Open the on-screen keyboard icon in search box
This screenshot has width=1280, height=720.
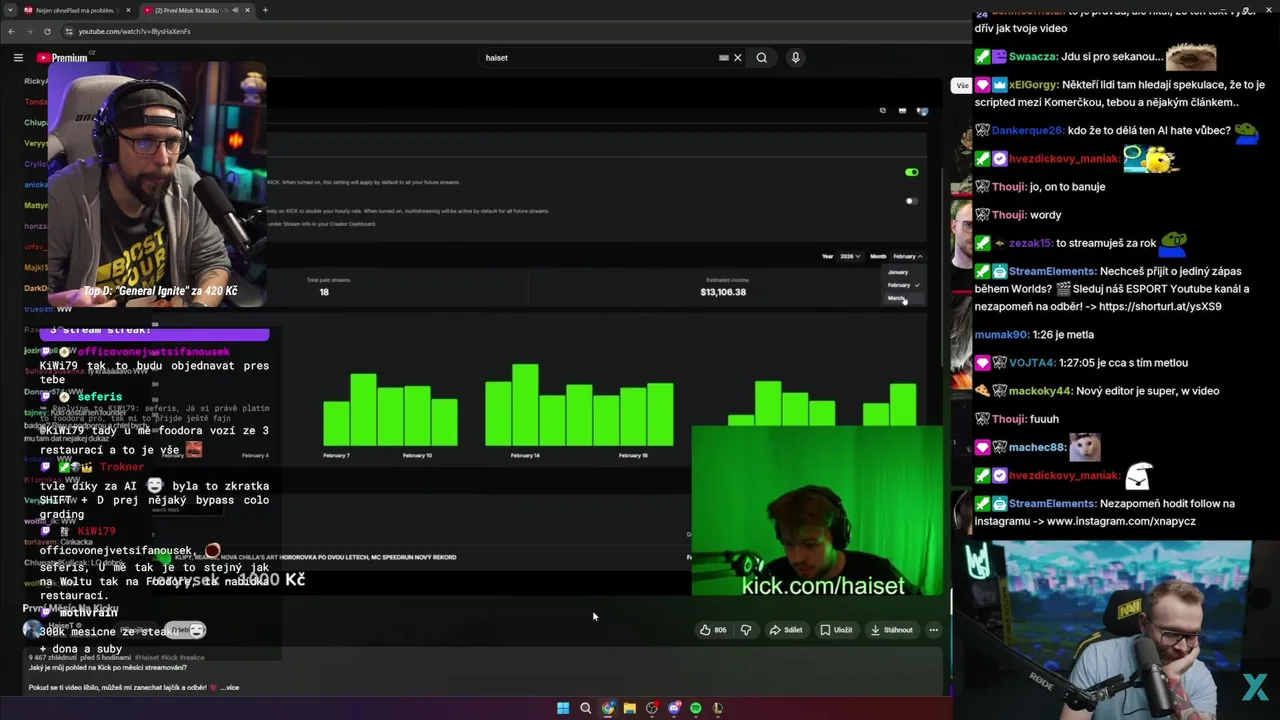click(x=724, y=58)
